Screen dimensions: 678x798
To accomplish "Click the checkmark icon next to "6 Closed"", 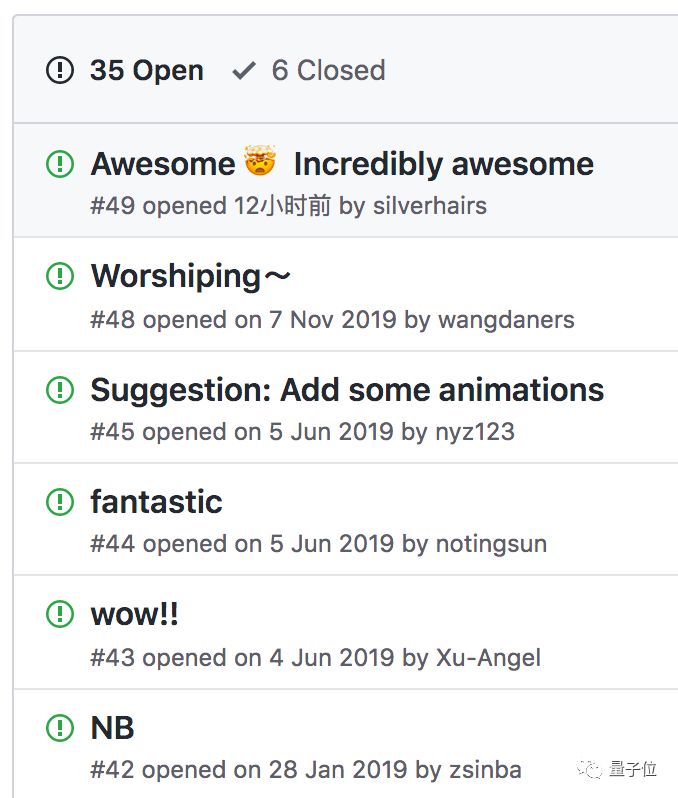I will pyautogui.click(x=243, y=70).
